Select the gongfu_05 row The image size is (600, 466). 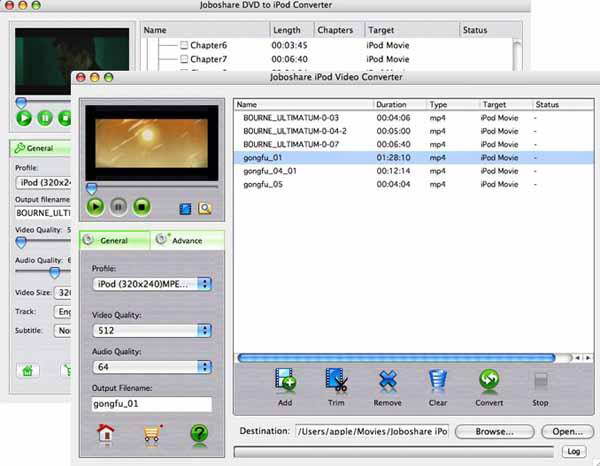[x=414, y=184]
